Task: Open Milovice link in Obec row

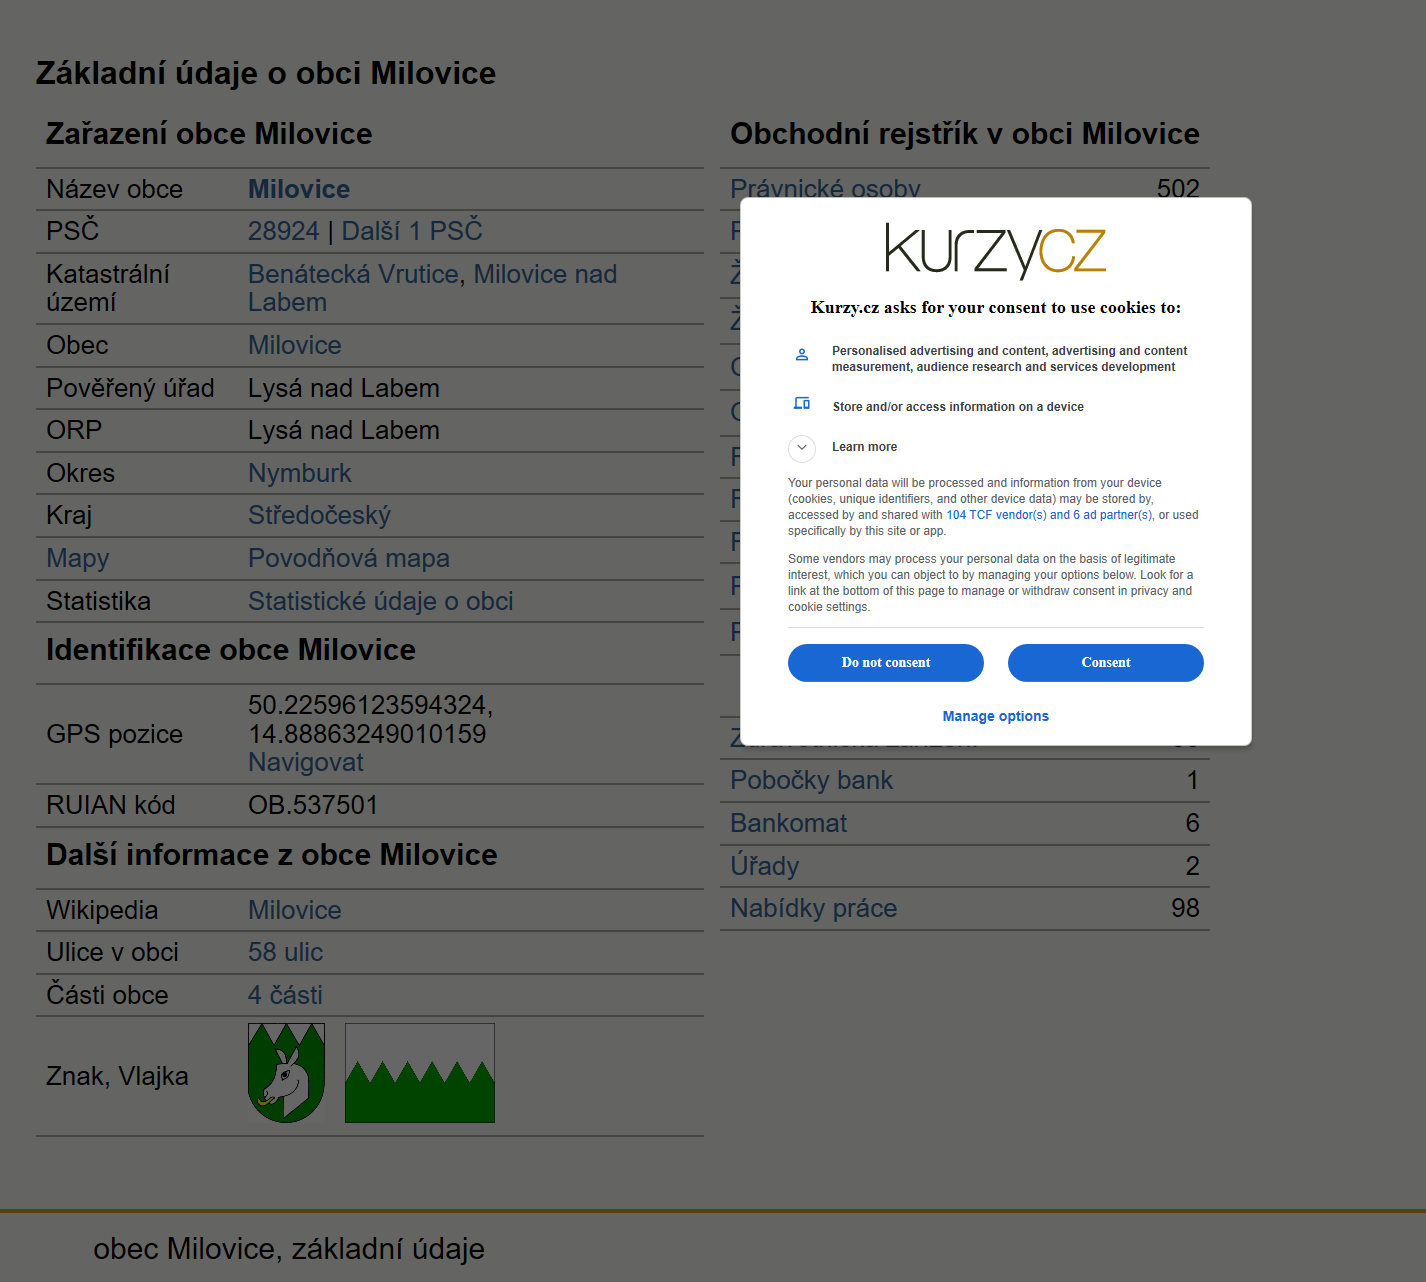Action: (x=295, y=345)
